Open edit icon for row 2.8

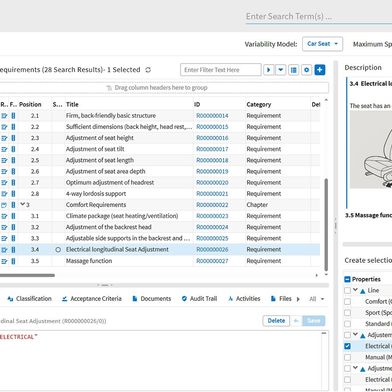click(4, 194)
